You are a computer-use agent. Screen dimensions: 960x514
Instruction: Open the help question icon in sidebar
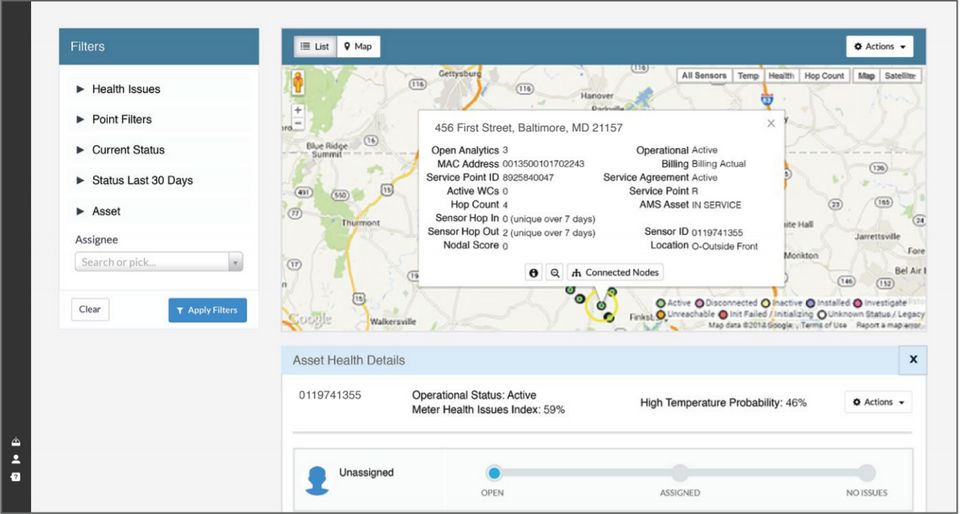(x=16, y=477)
